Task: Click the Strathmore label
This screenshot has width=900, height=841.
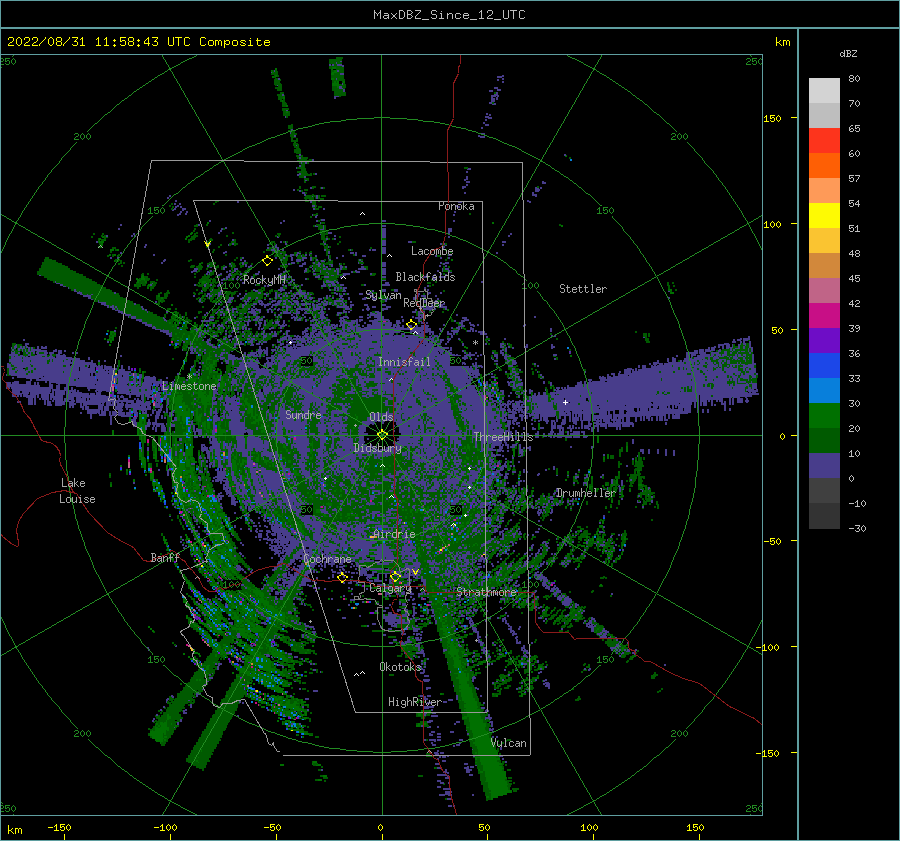Action: [486, 592]
